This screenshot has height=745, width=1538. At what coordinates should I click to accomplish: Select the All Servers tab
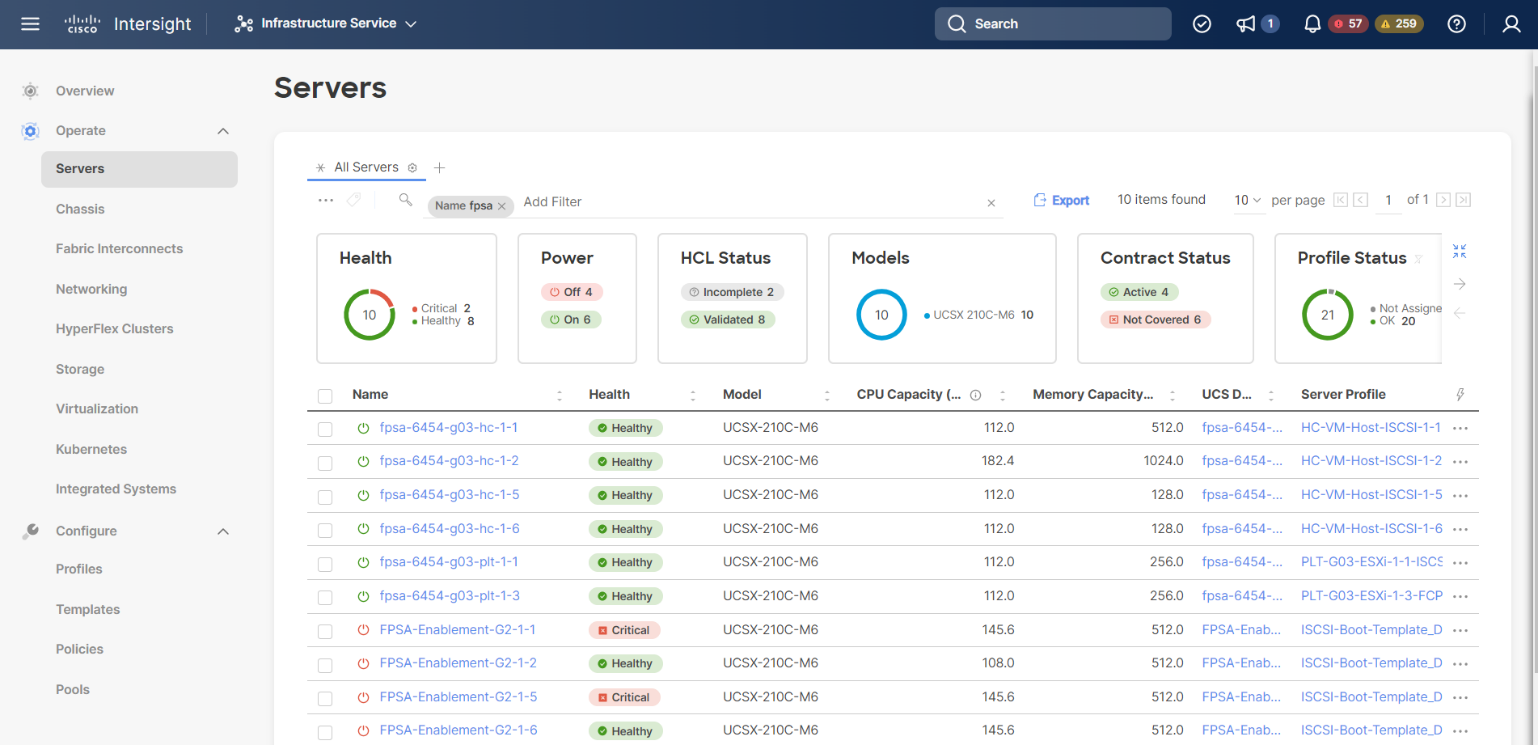365,168
